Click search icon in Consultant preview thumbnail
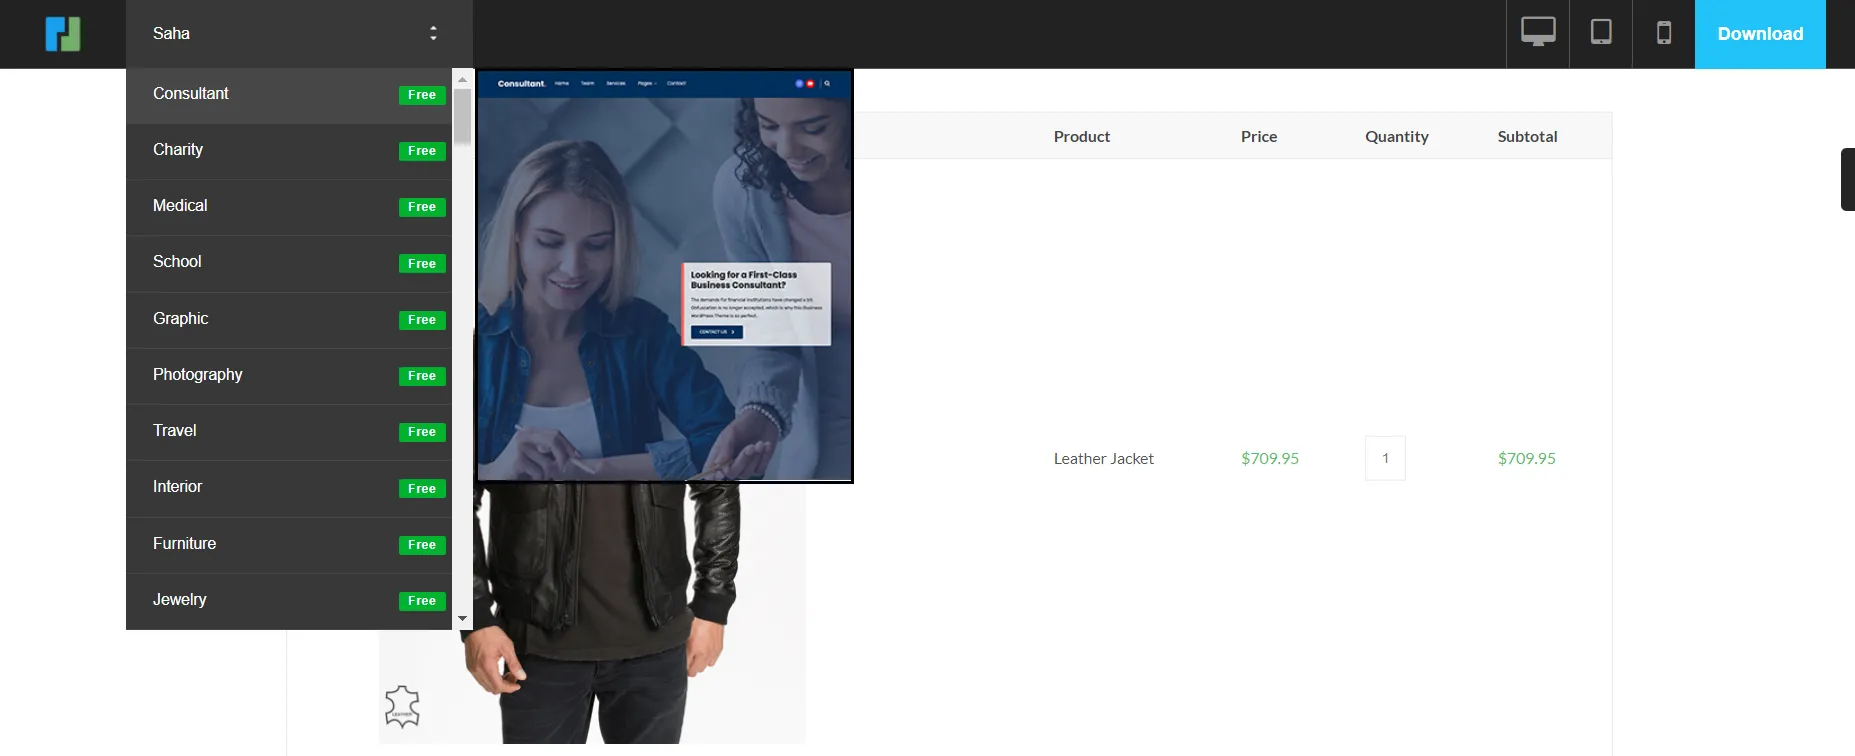The width and height of the screenshot is (1855, 756). tap(827, 84)
